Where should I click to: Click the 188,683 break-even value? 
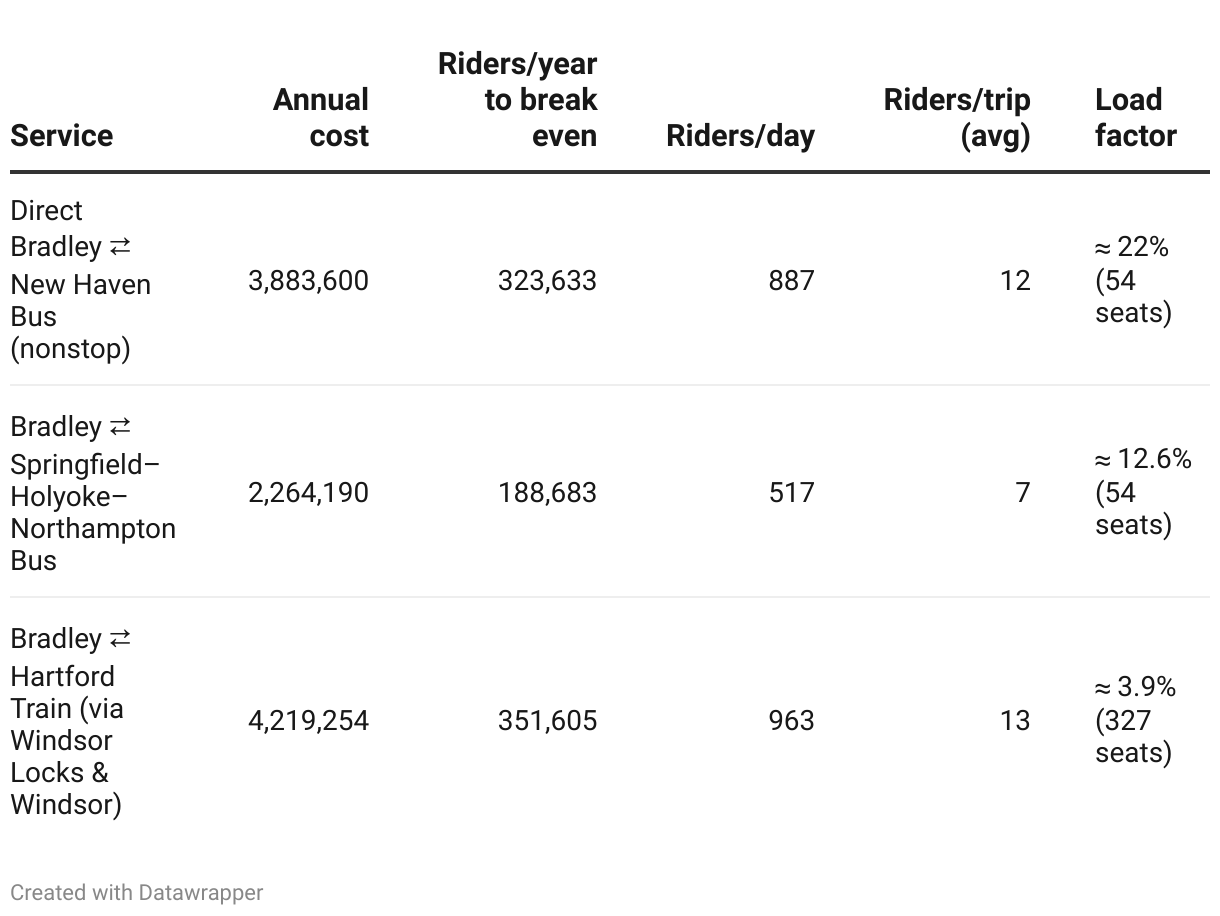pos(547,493)
